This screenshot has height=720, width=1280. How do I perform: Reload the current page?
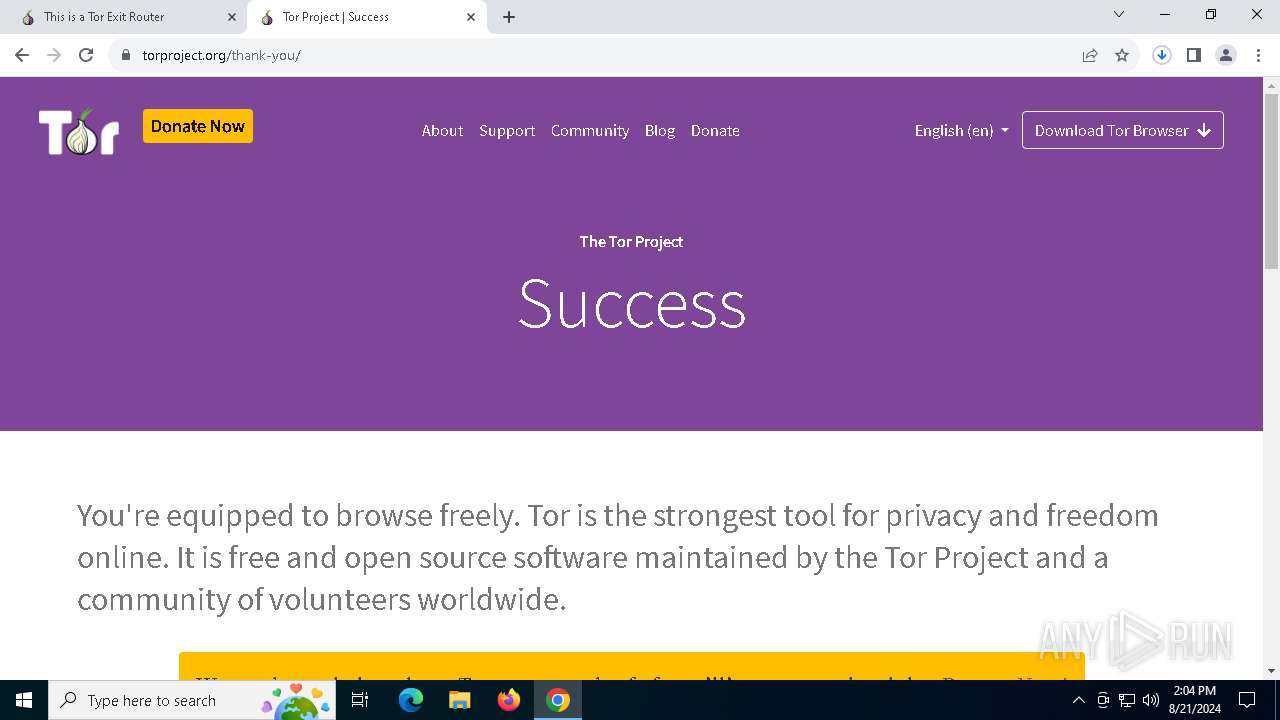pos(86,55)
